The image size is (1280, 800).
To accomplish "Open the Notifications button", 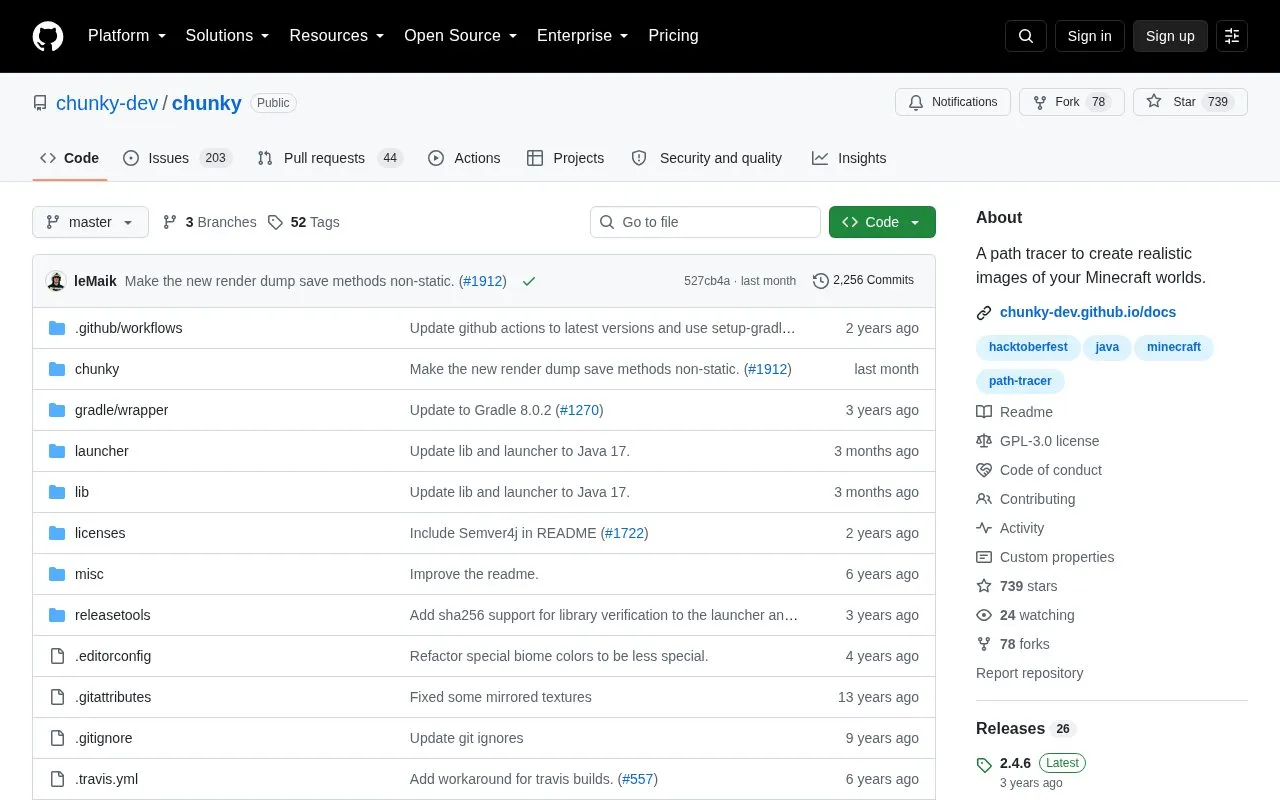I will [953, 102].
